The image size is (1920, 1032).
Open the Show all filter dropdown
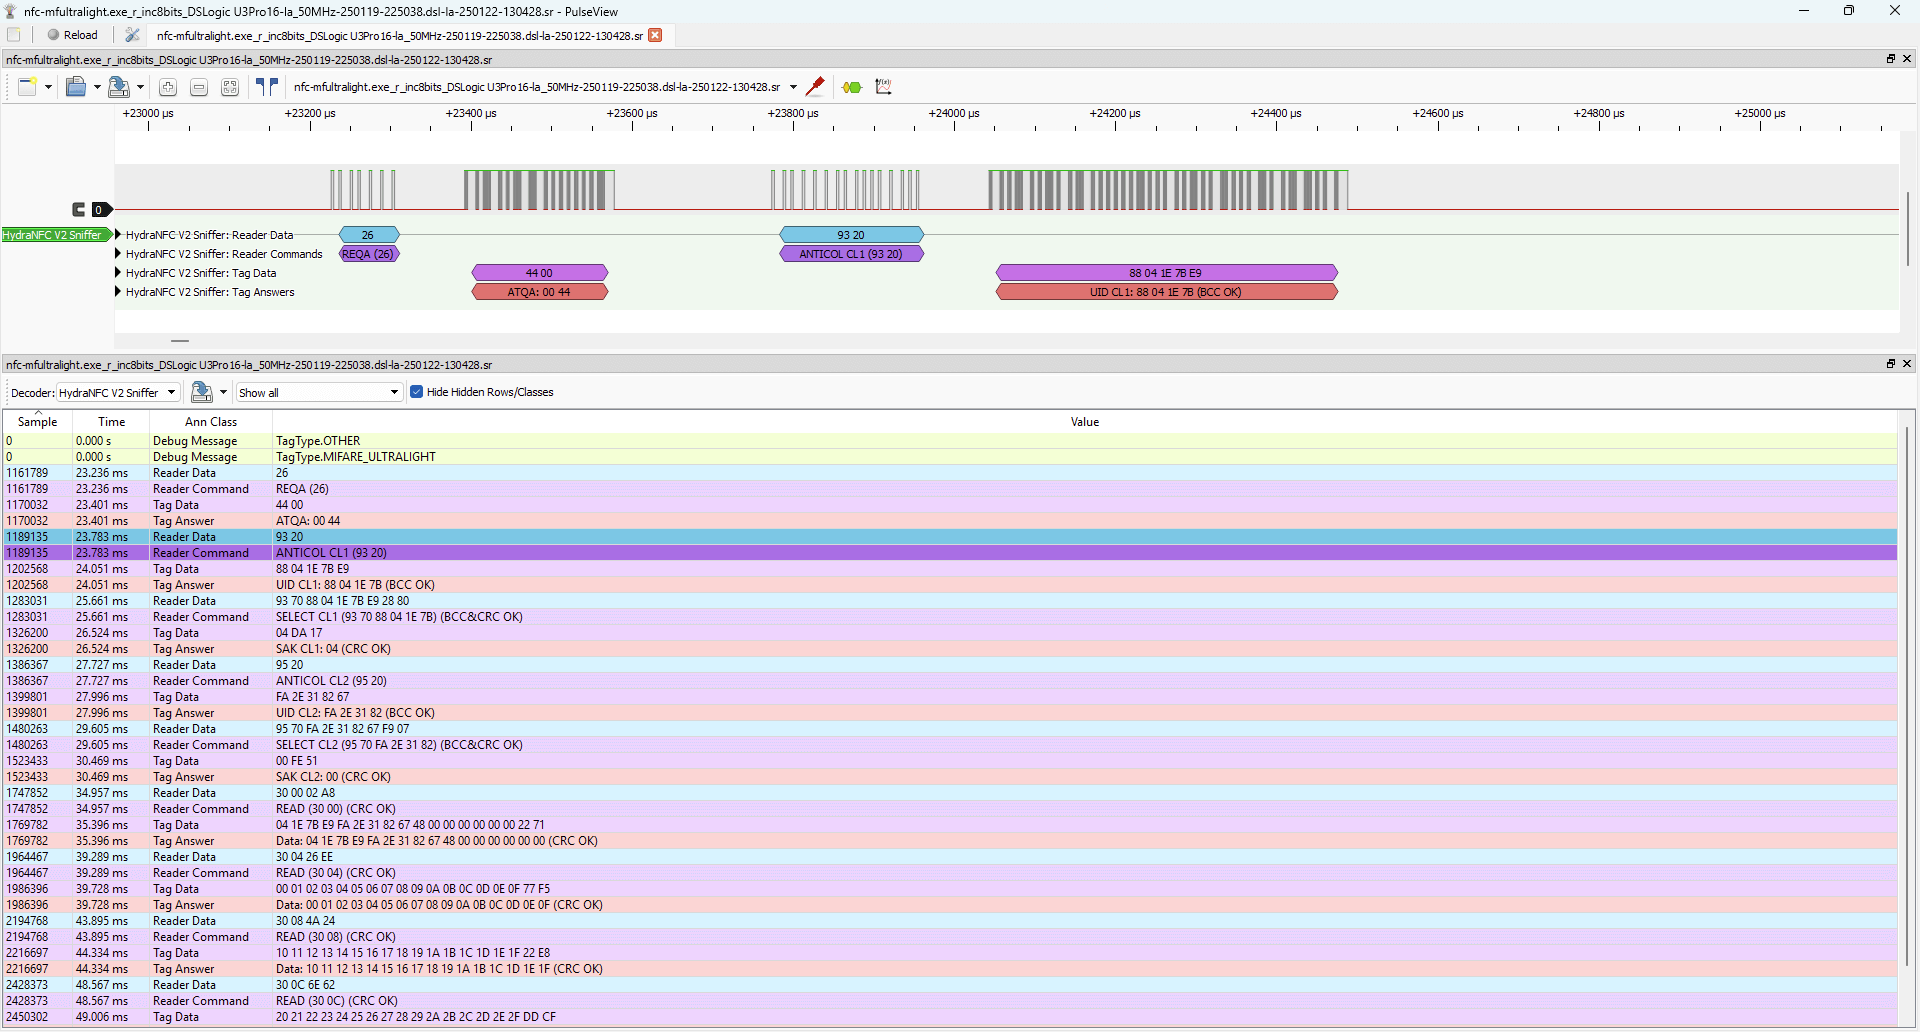pyautogui.click(x=319, y=393)
